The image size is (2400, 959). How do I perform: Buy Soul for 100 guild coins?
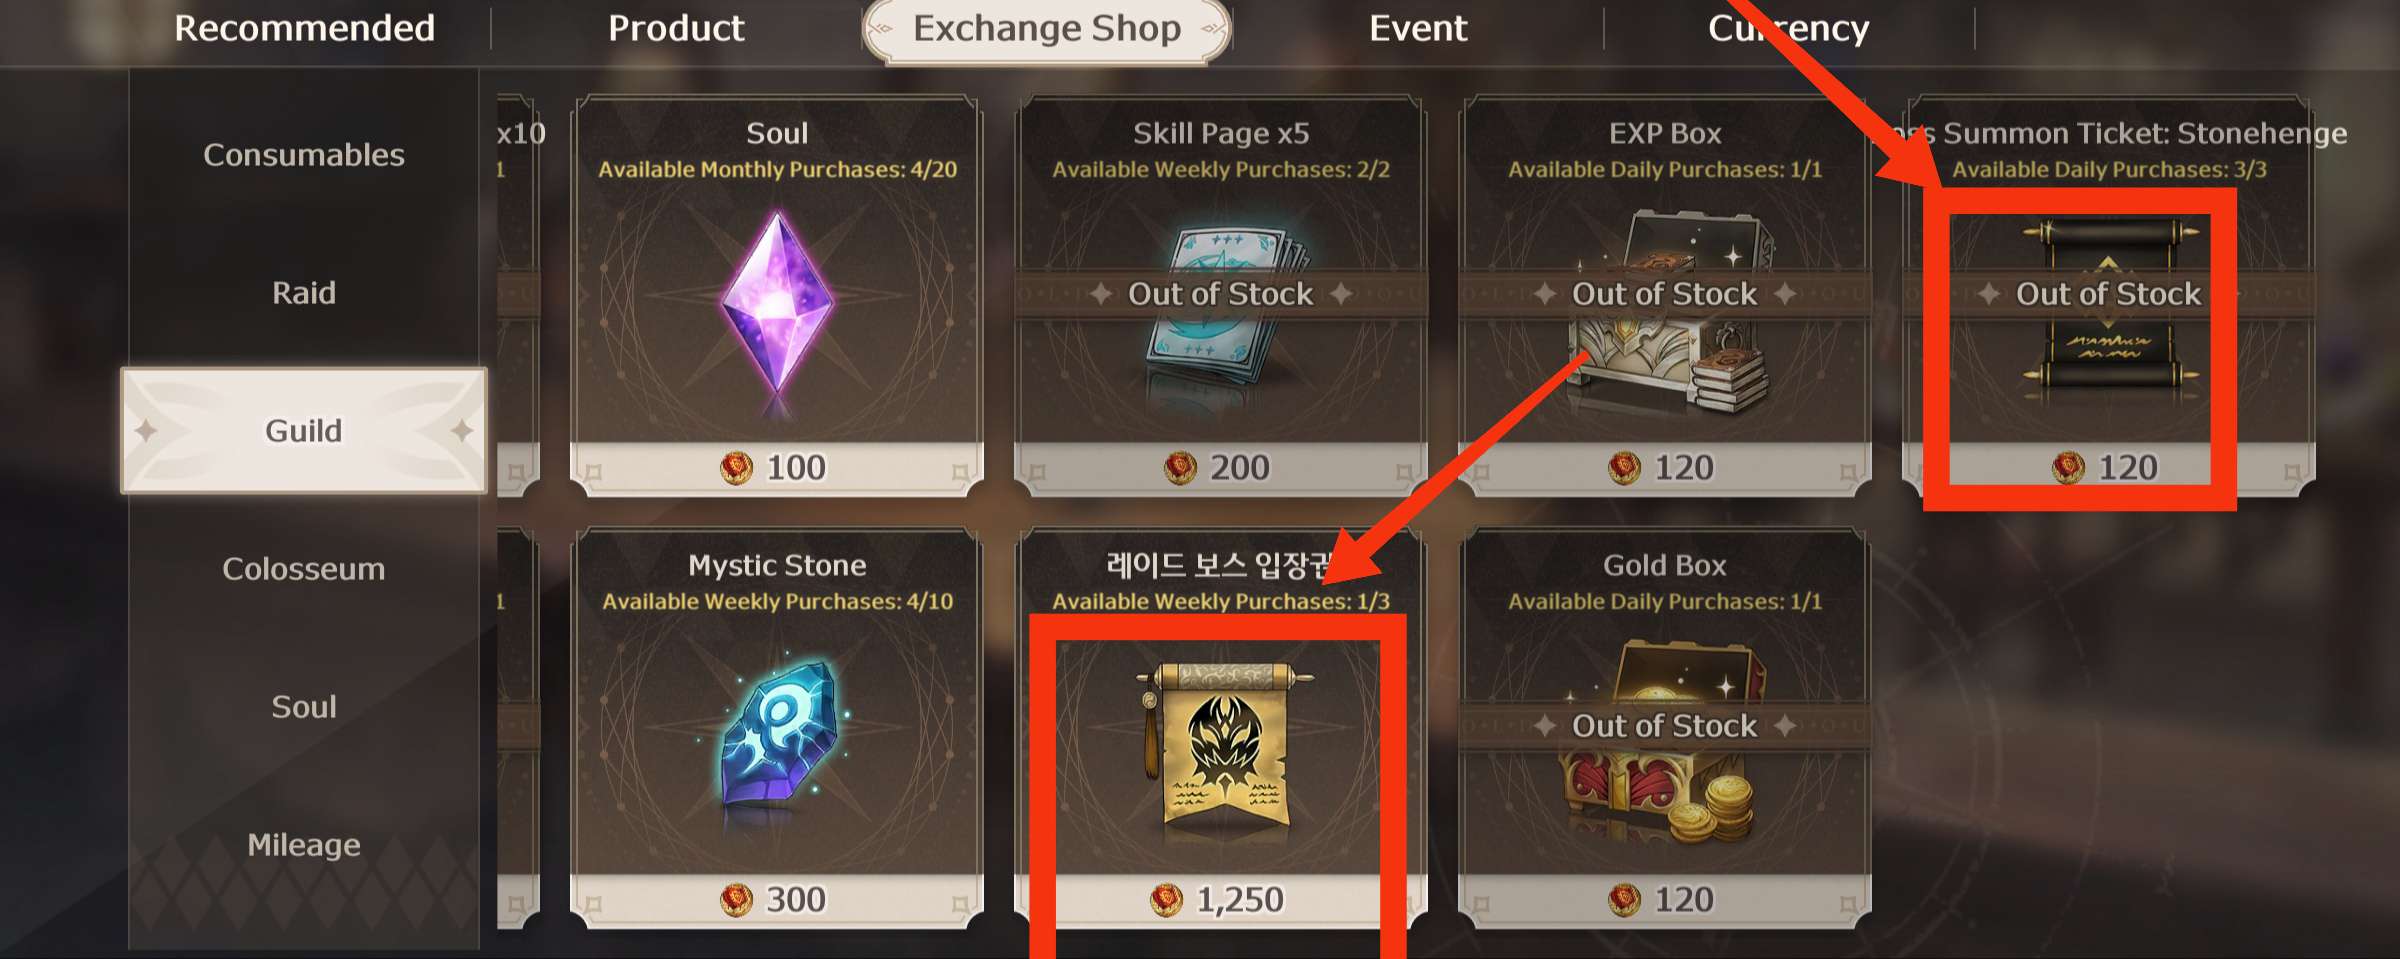pos(777,468)
